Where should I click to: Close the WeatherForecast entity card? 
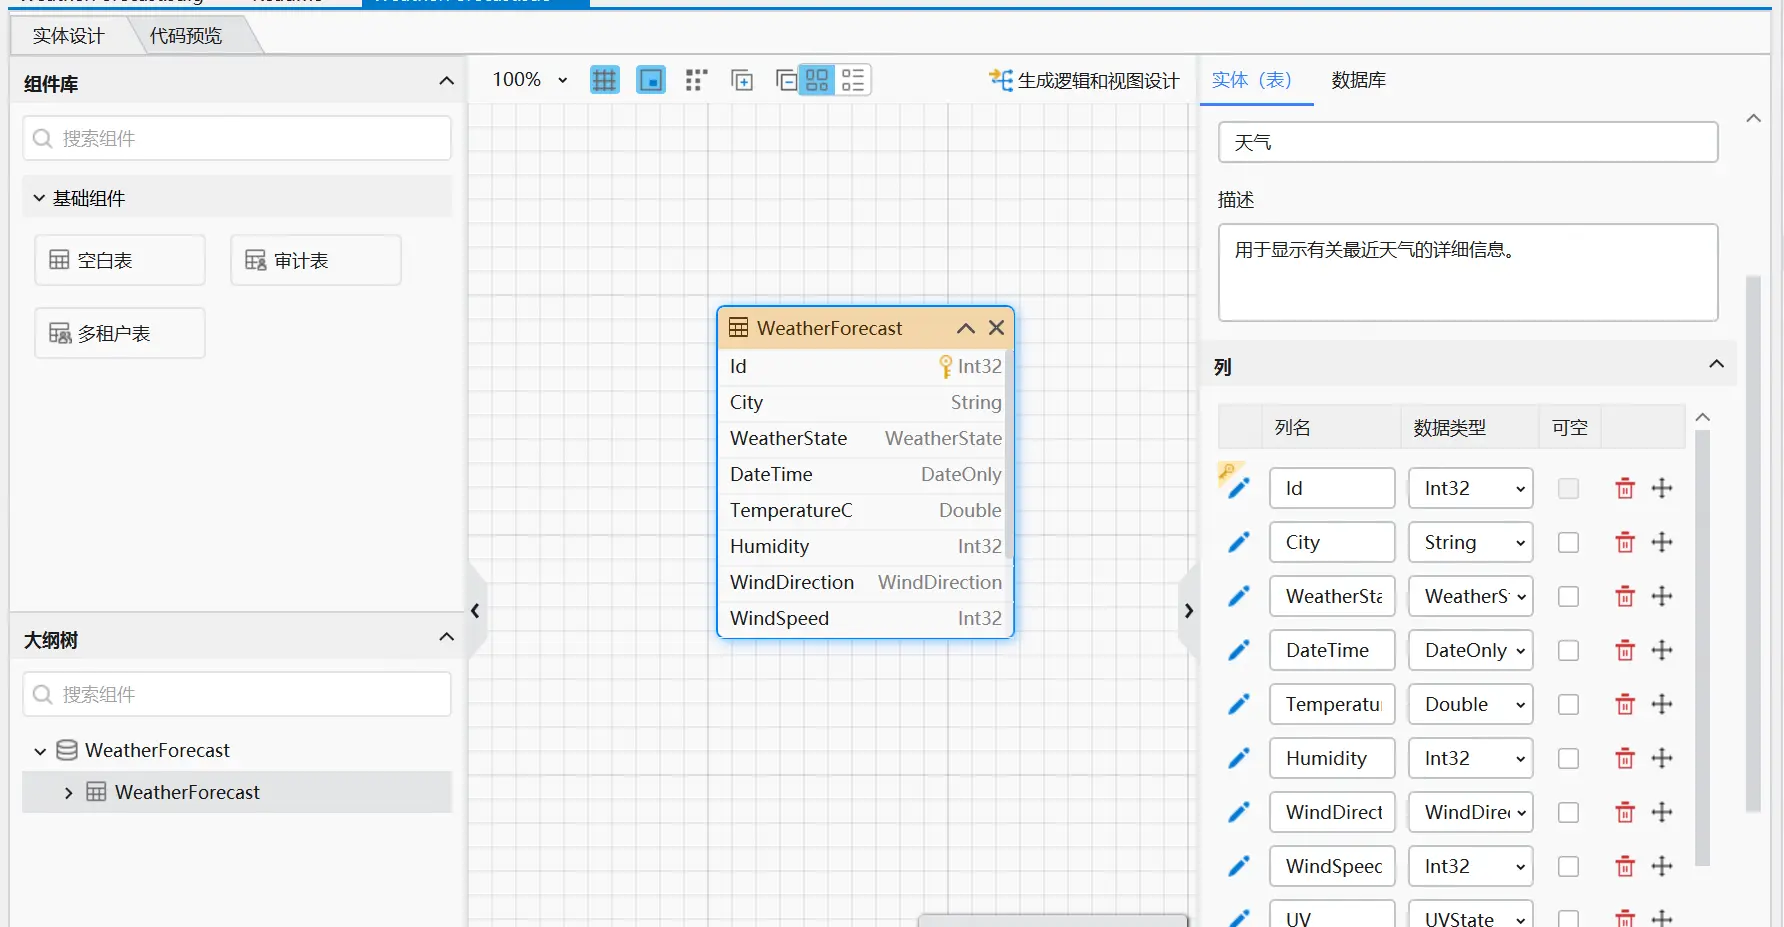(996, 328)
